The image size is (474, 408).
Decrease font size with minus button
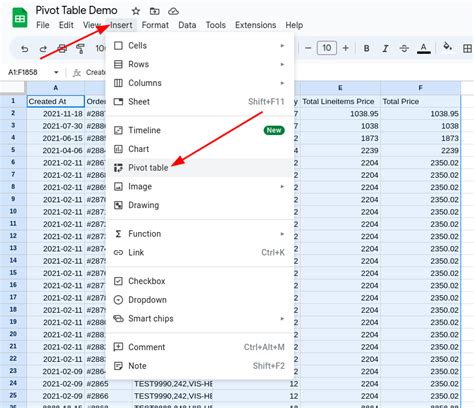308,48
